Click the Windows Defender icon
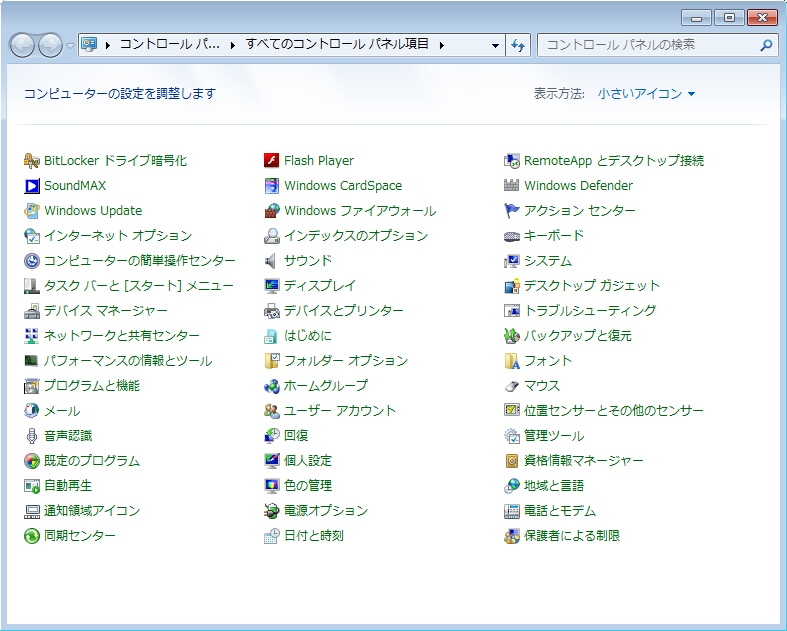 (x=511, y=186)
